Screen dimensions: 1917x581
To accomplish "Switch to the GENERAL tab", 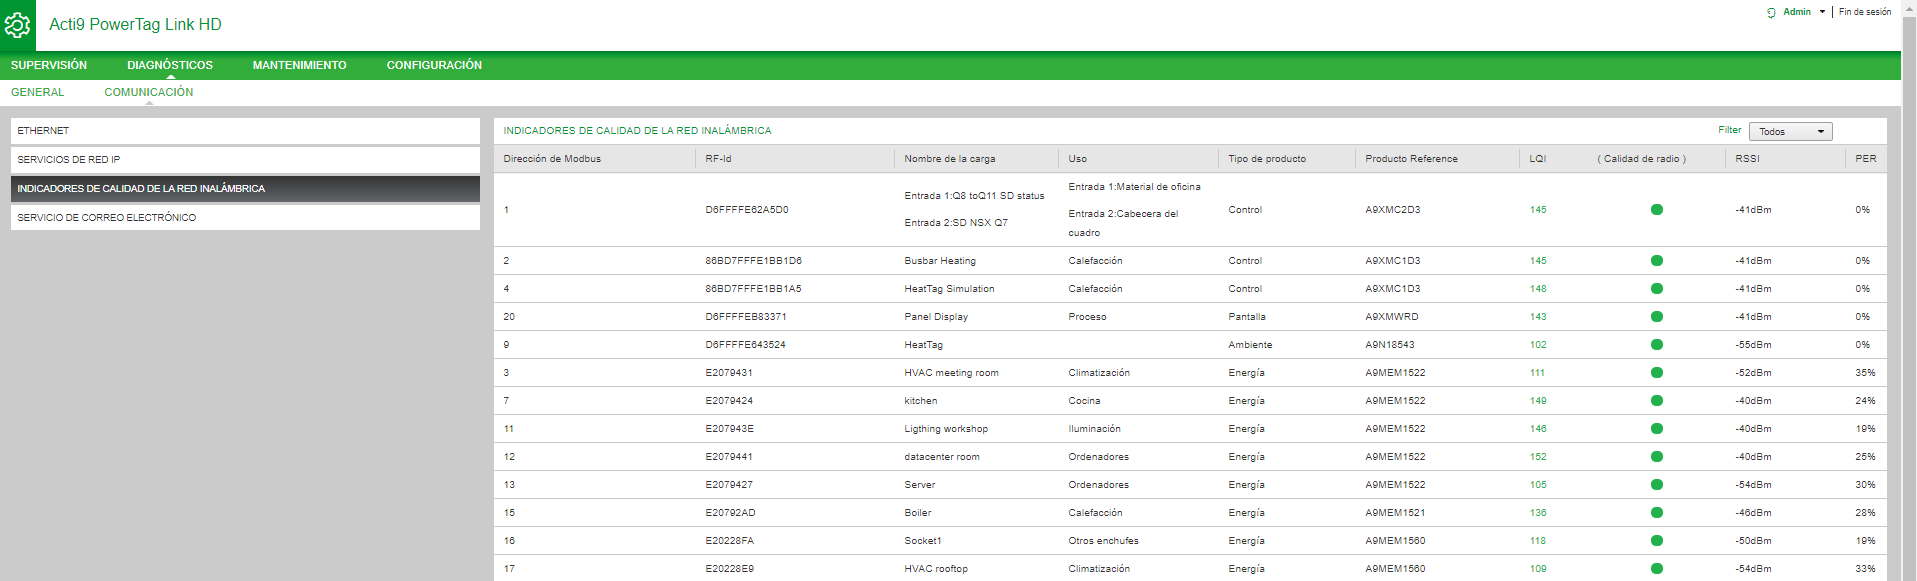I will (x=37, y=92).
